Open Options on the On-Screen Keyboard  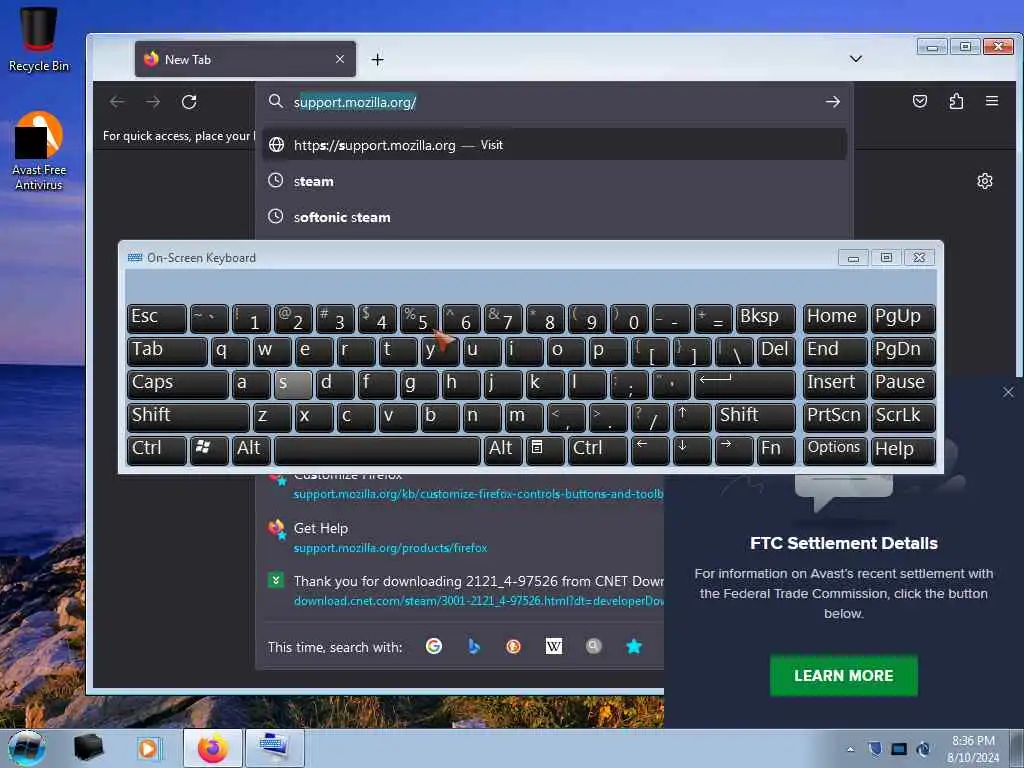835,451
